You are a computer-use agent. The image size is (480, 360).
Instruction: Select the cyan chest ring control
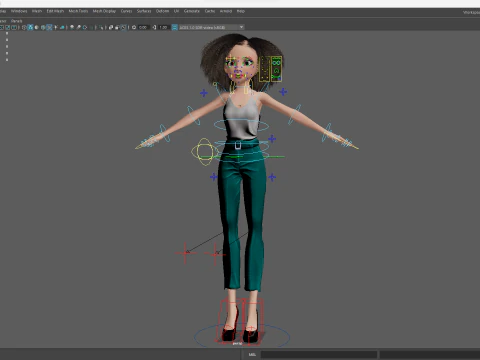(x=241, y=125)
